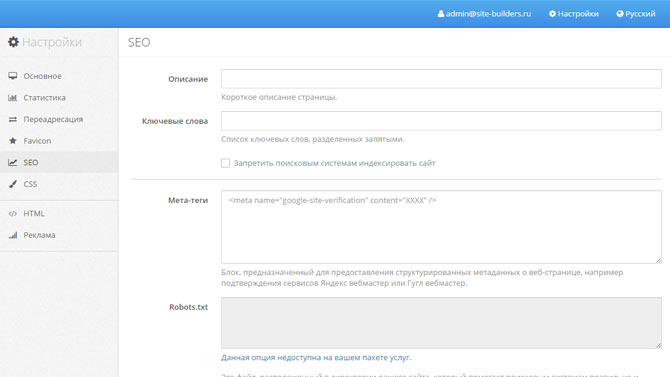The width and height of the screenshot is (670, 377).
Task: Click the gear icon in top bar
Action: point(552,14)
